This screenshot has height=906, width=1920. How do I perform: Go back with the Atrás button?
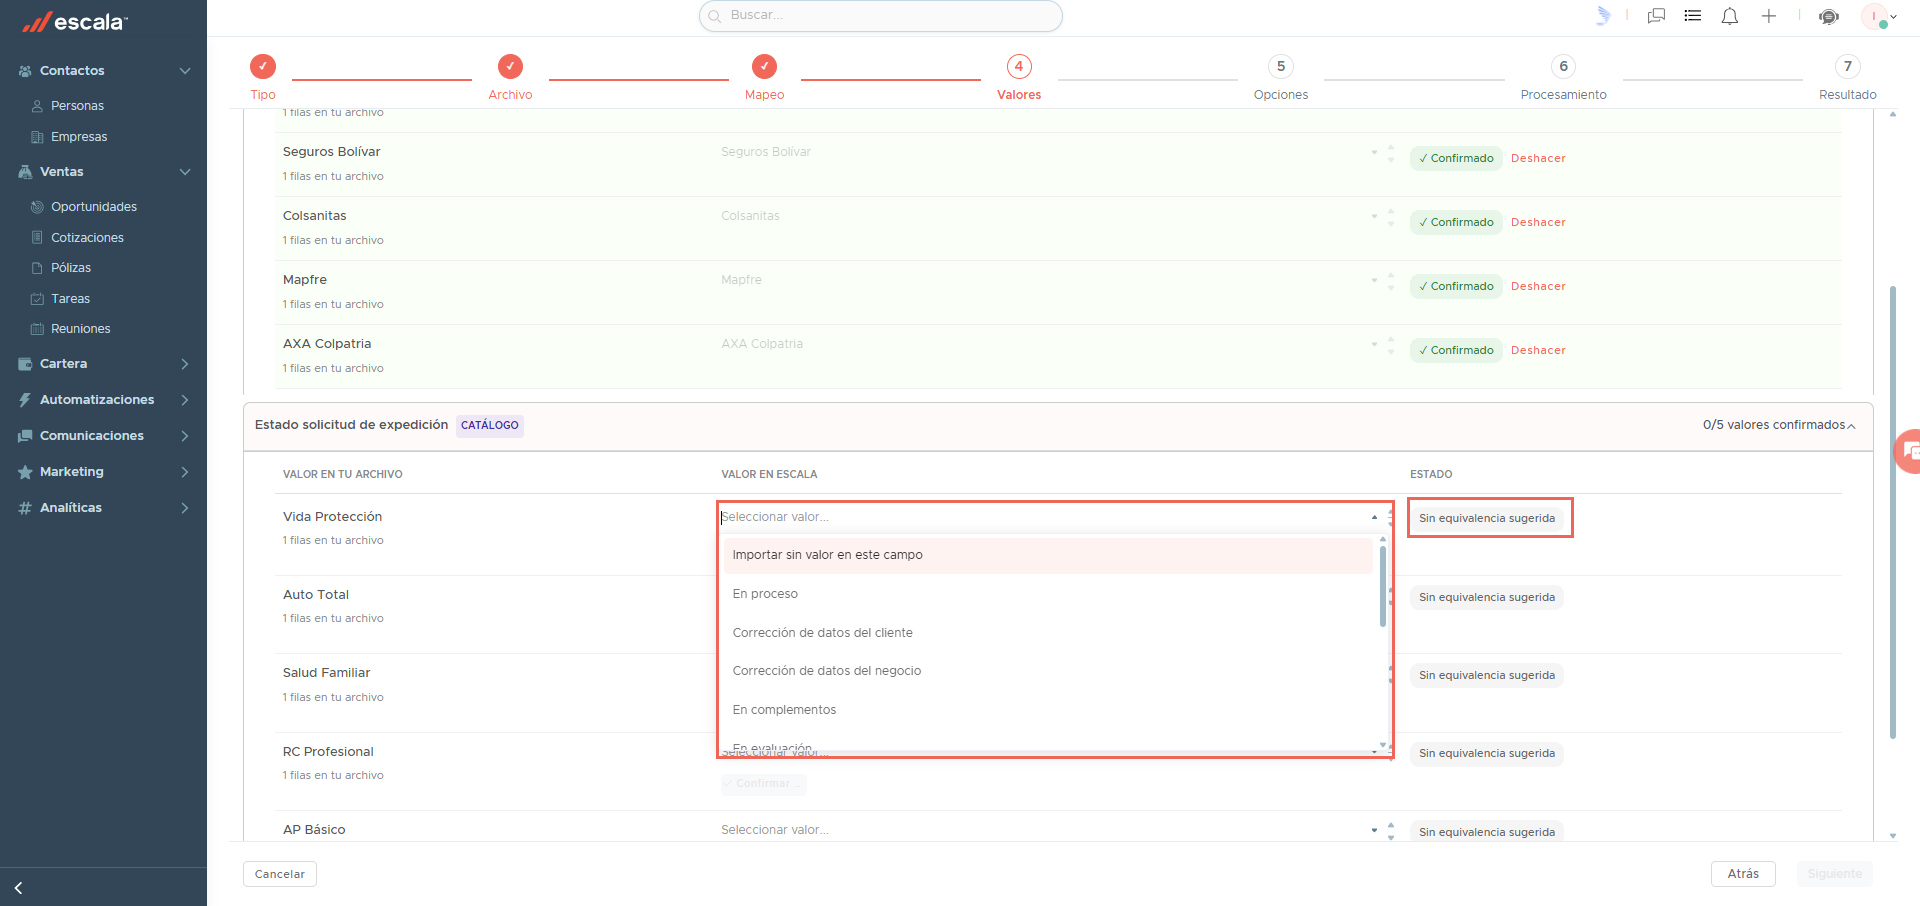pyautogui.click(x=1743, y=874)
